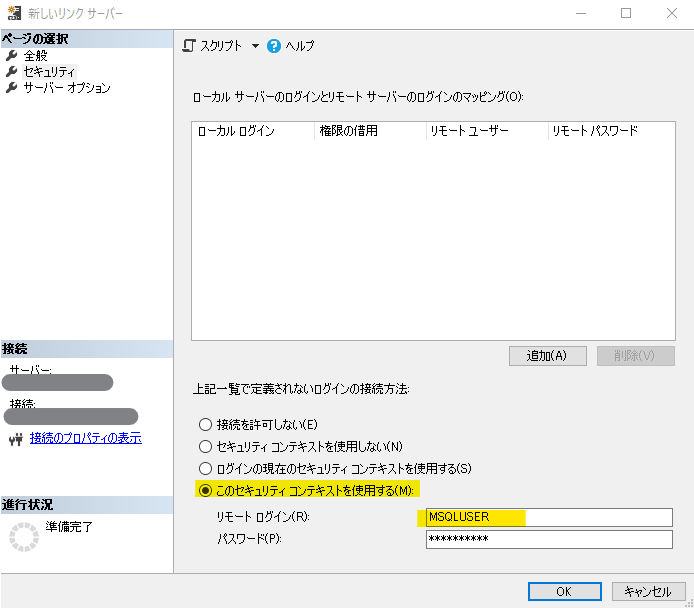
Task: Click the script icon in toolbar
Action: pyautogui.click(x=189, y=46)
